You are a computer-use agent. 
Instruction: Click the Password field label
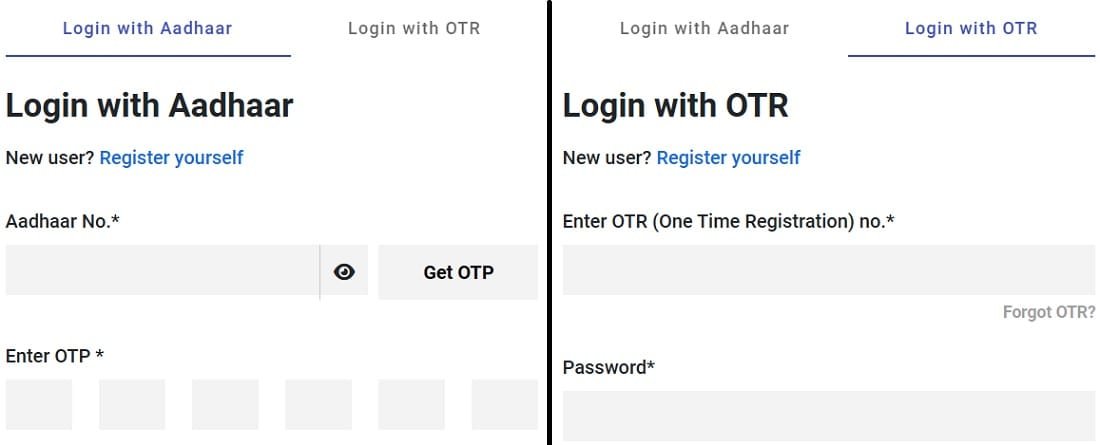click(x=608, y=367)
